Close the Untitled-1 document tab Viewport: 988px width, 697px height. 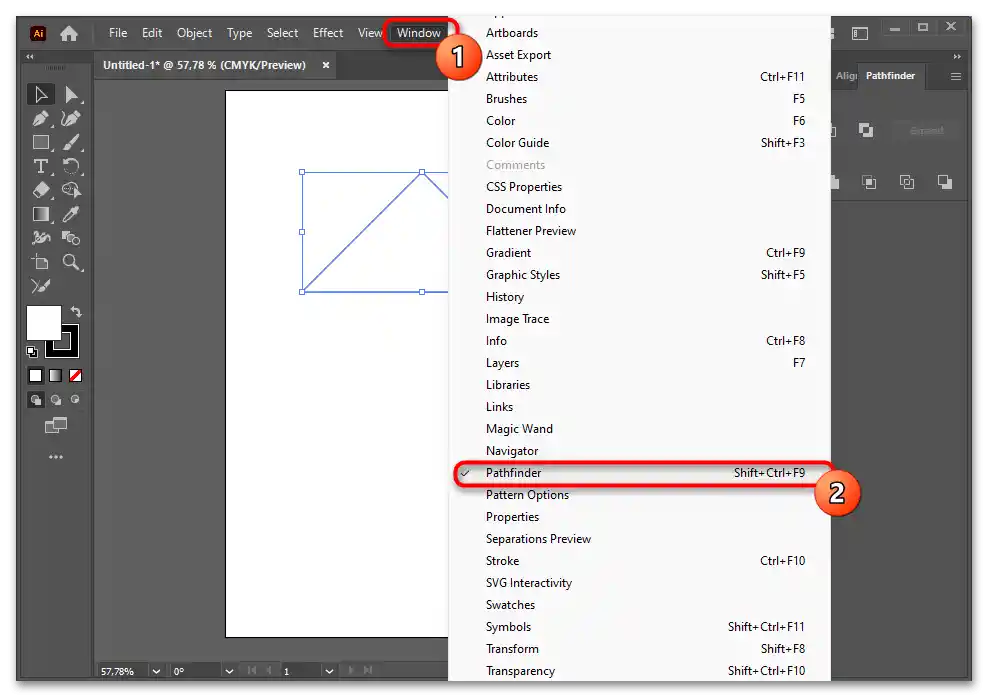pyautogui.click(x=326, y=65)
